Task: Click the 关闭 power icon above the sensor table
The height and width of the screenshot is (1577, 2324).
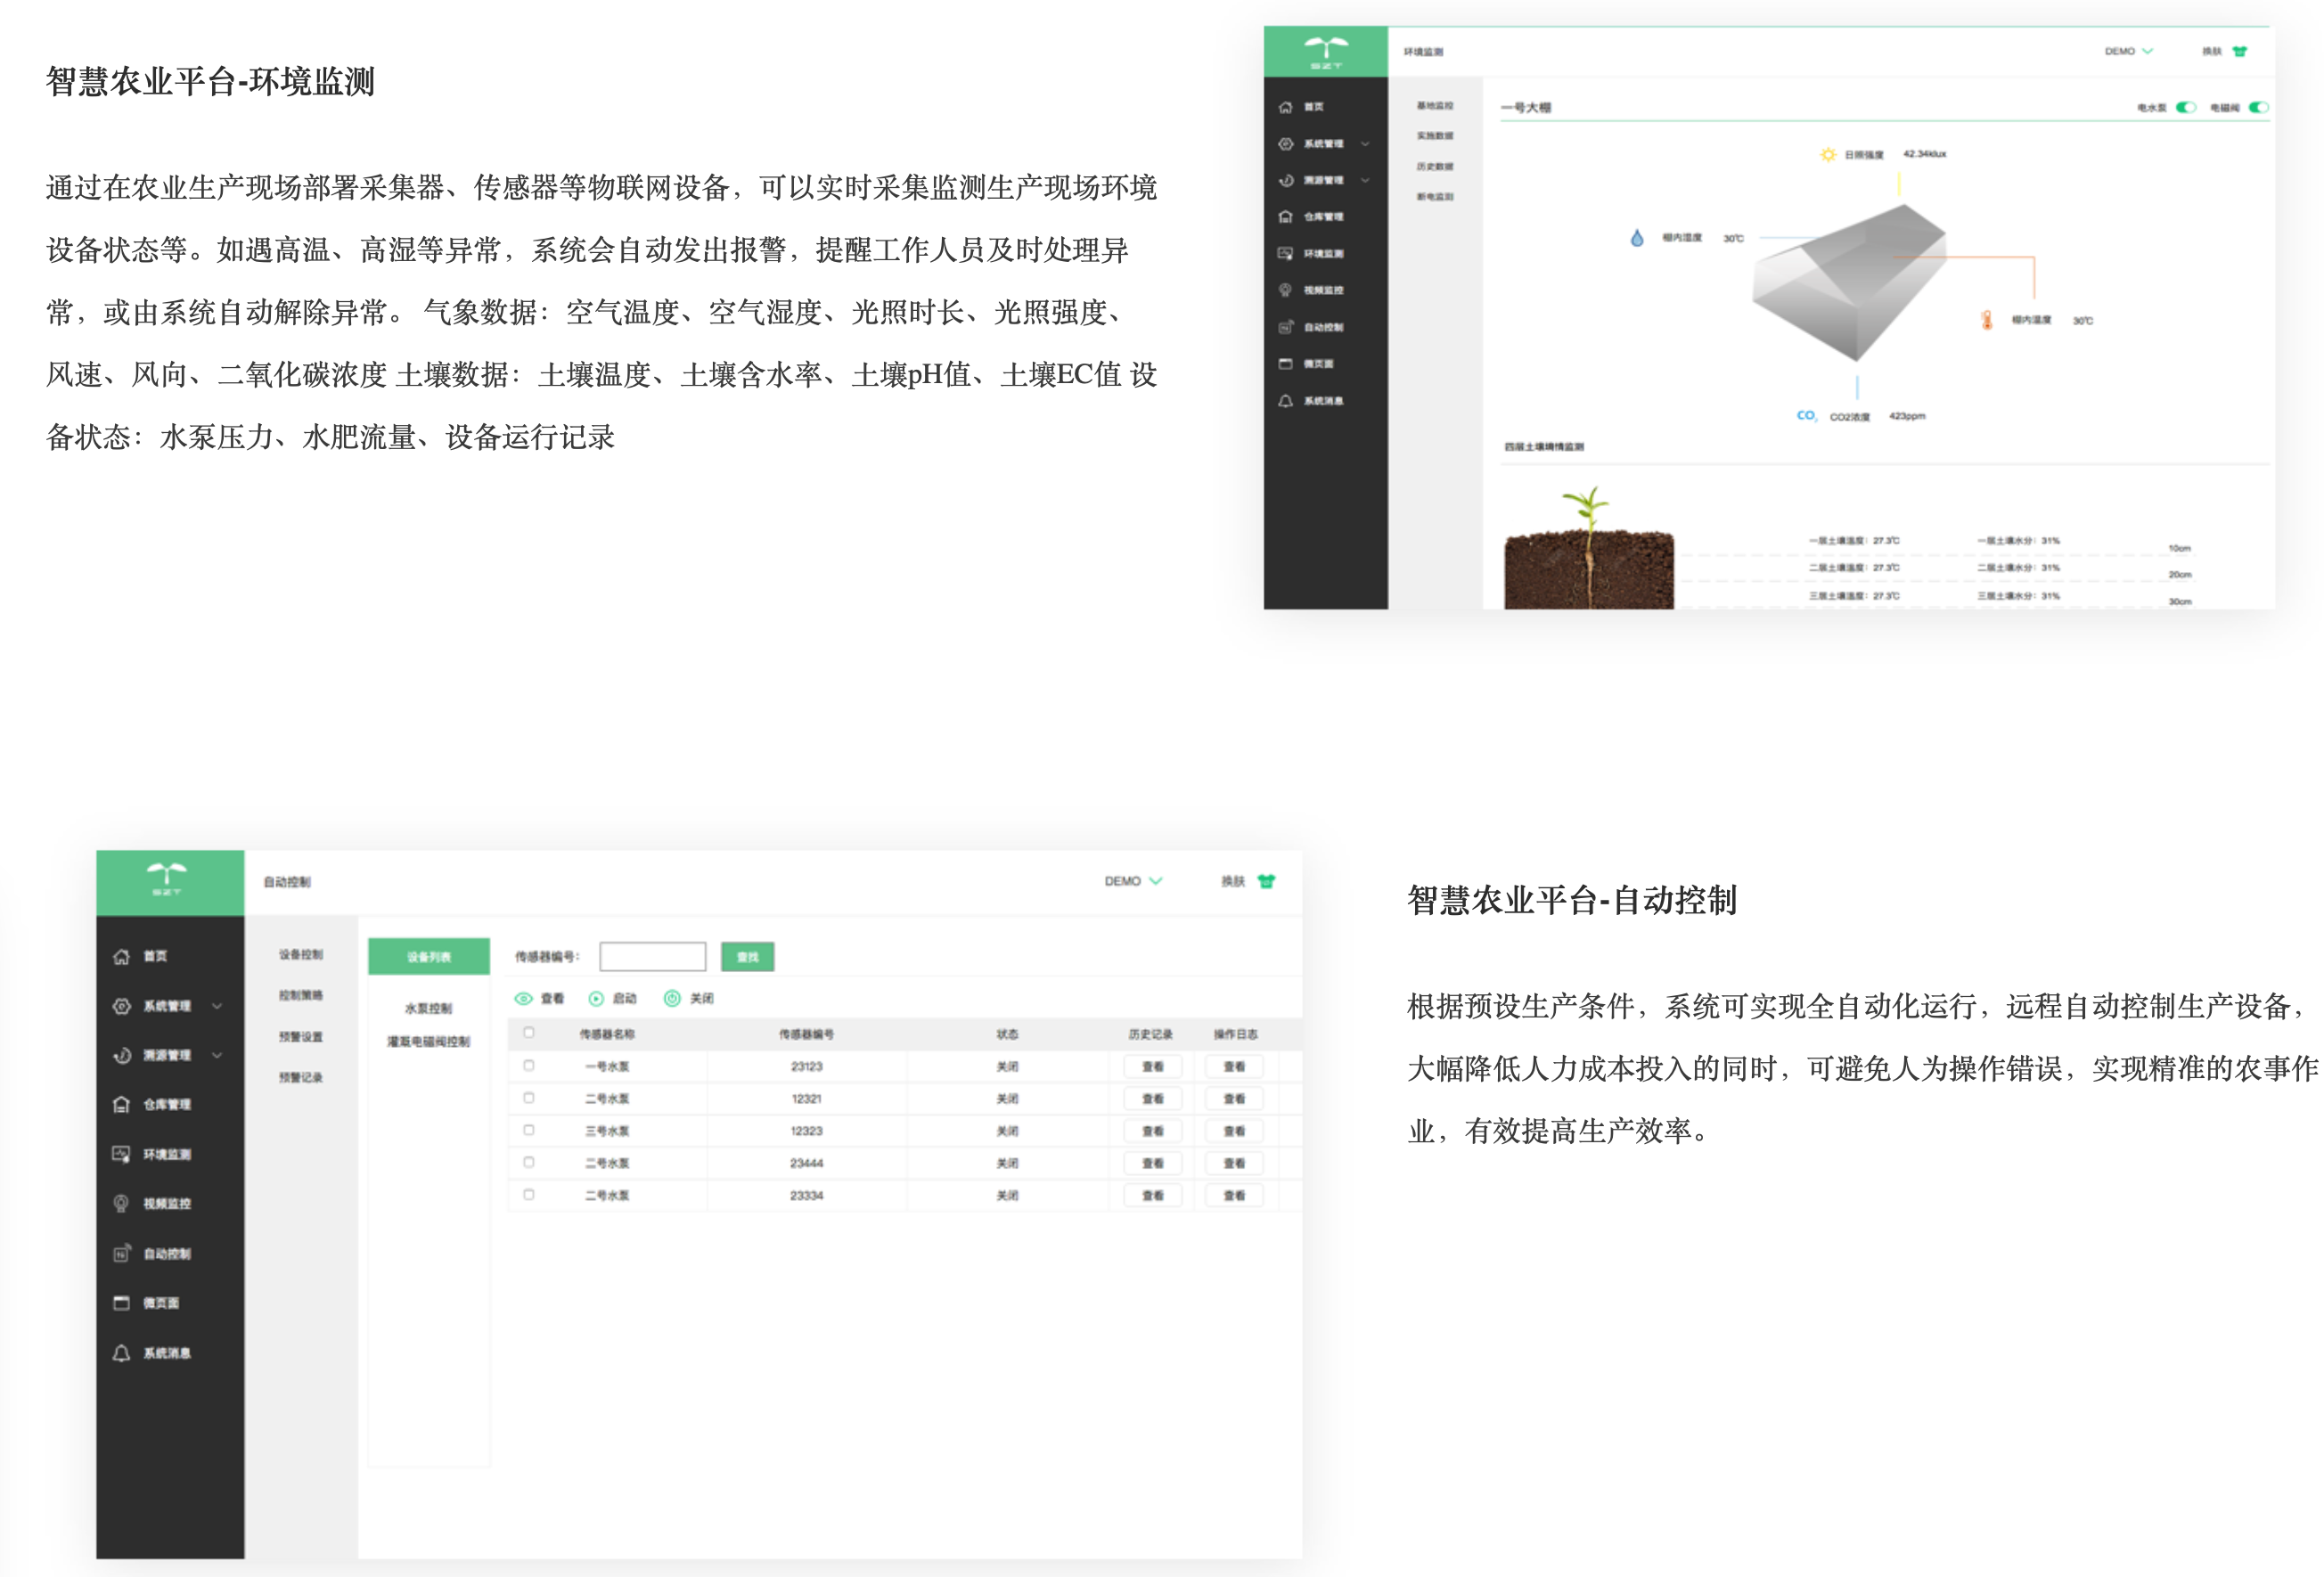Action: point(672,998)
